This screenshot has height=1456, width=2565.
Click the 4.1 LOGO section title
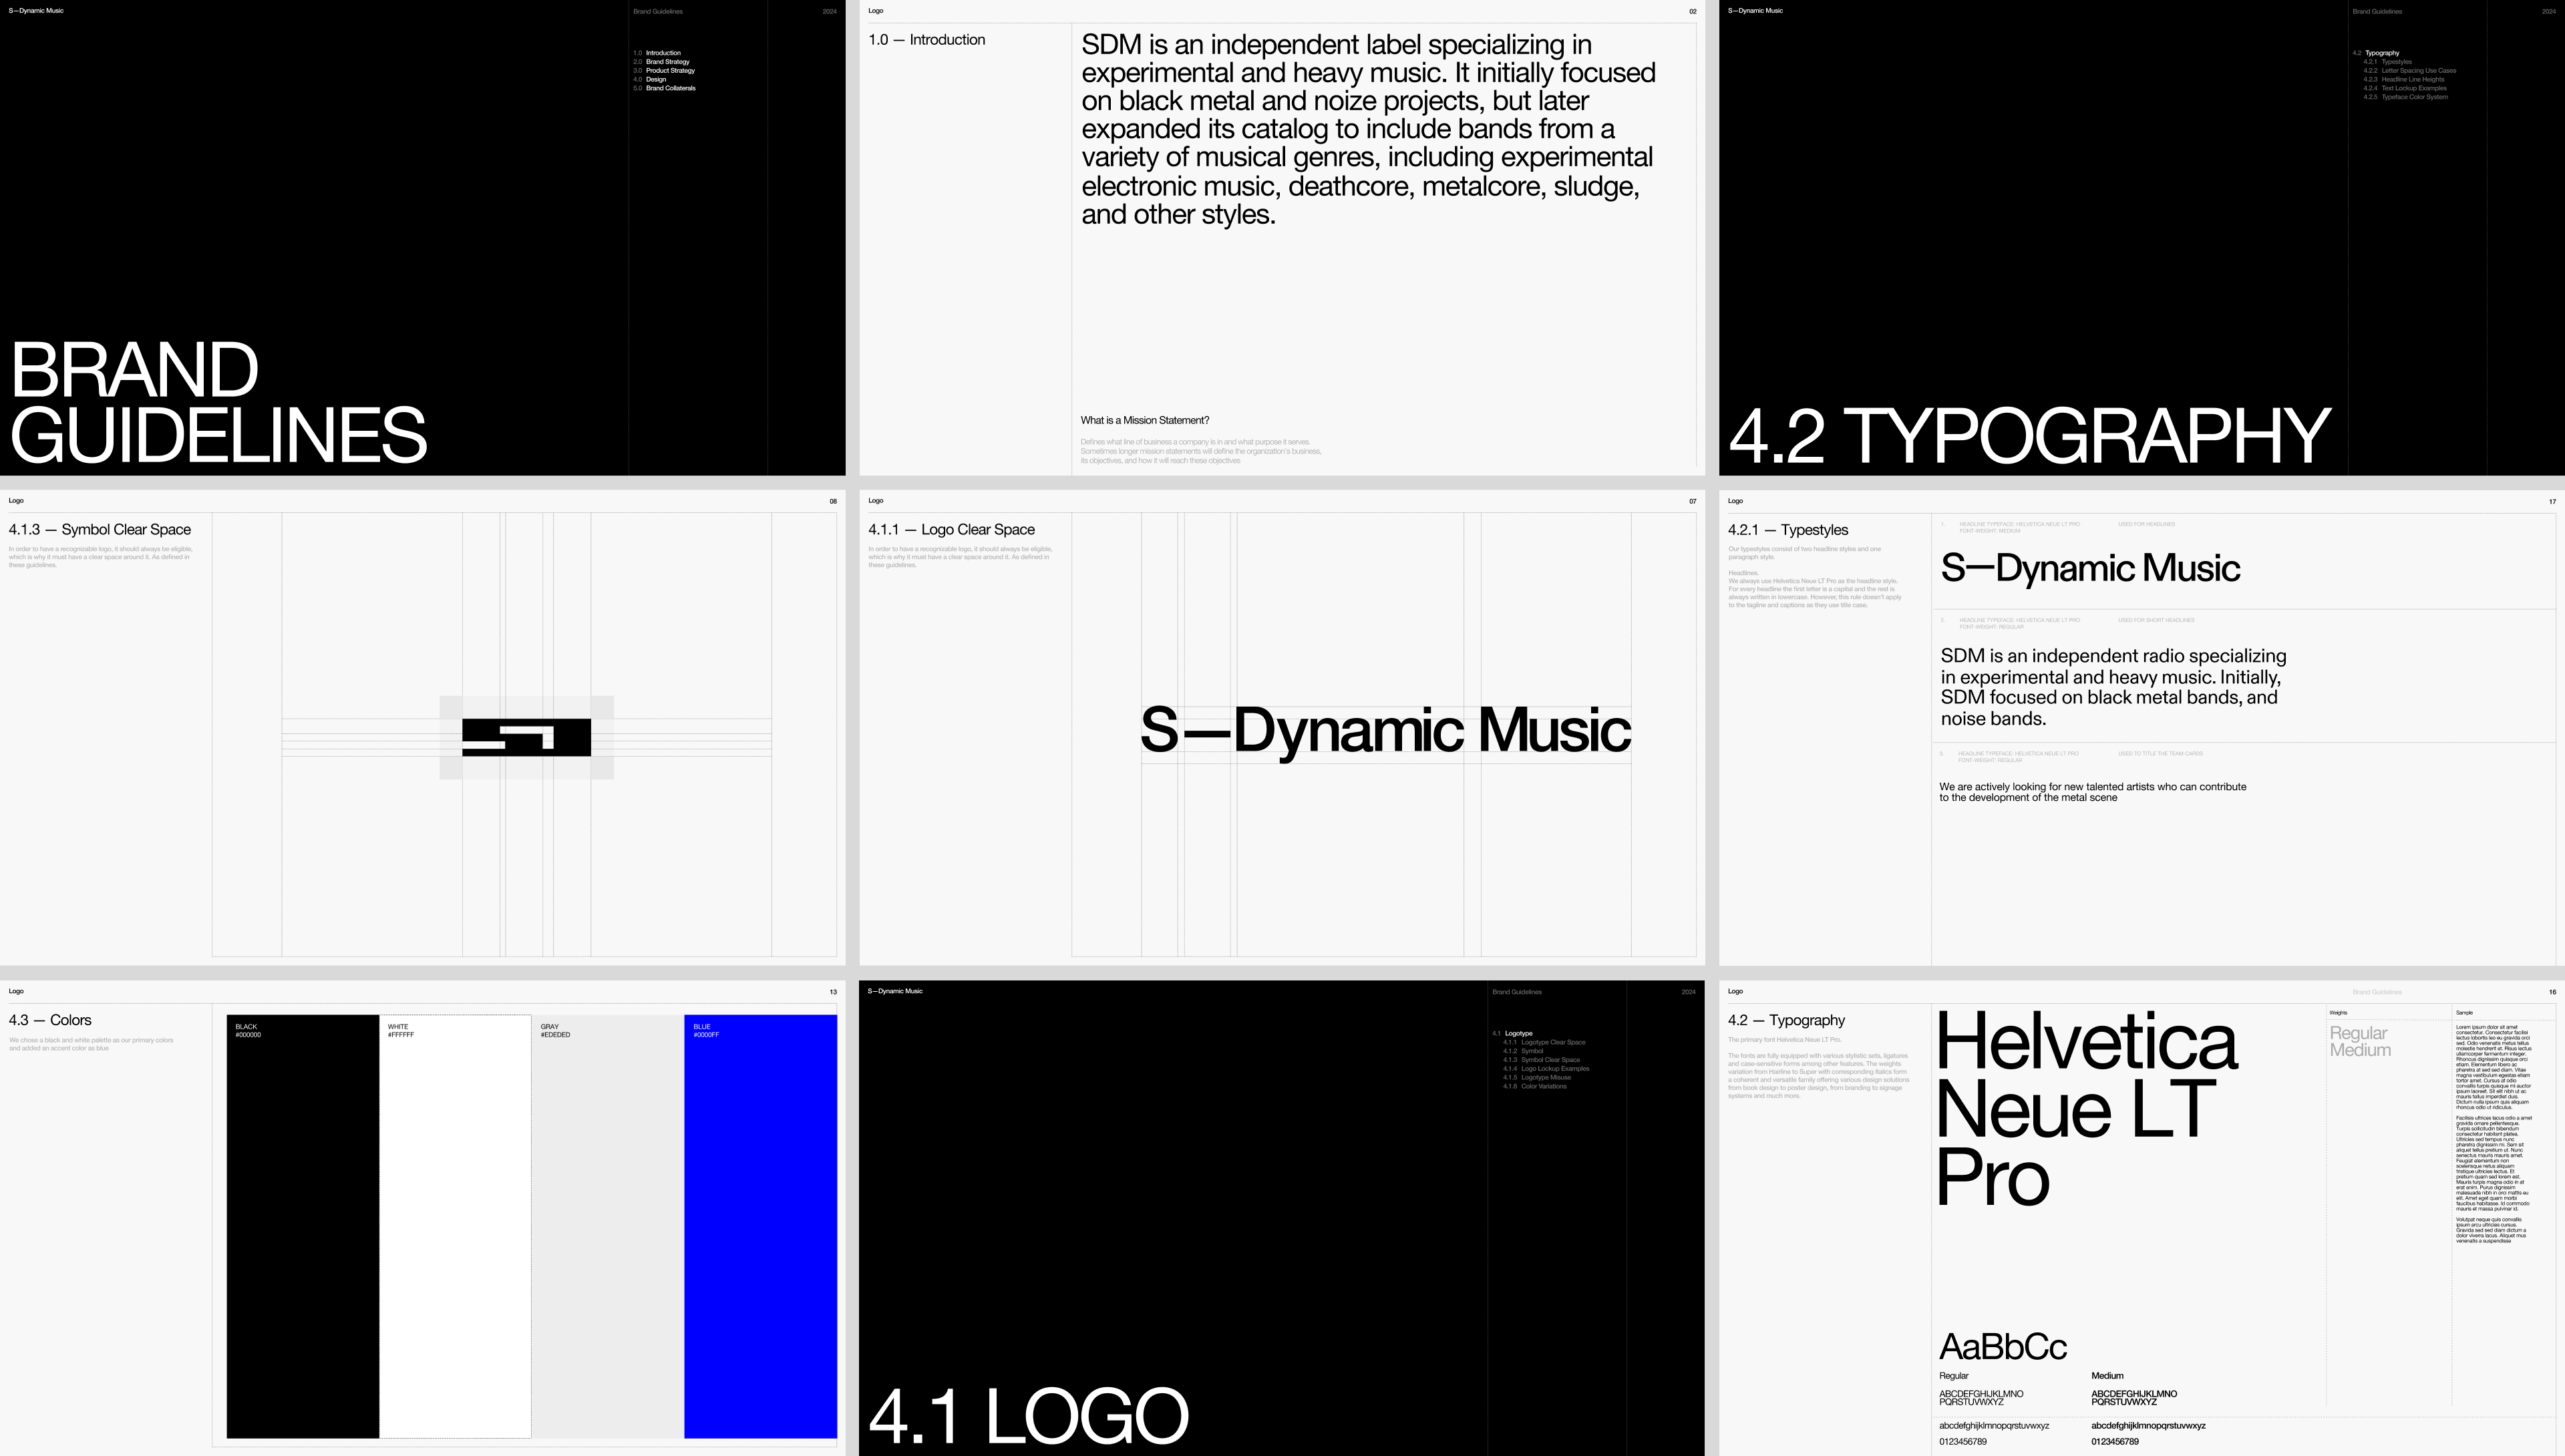click(1028, 1417)
